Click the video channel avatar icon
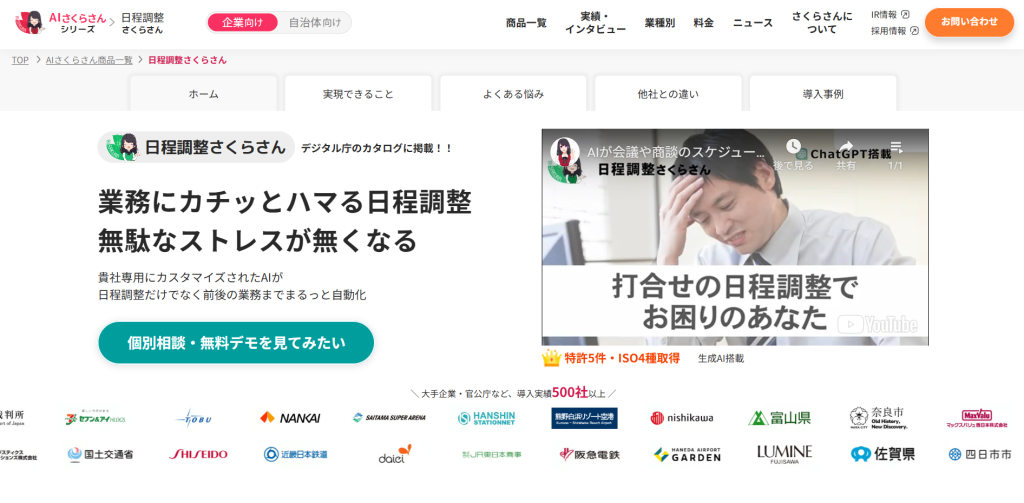 tap(565, 152)
